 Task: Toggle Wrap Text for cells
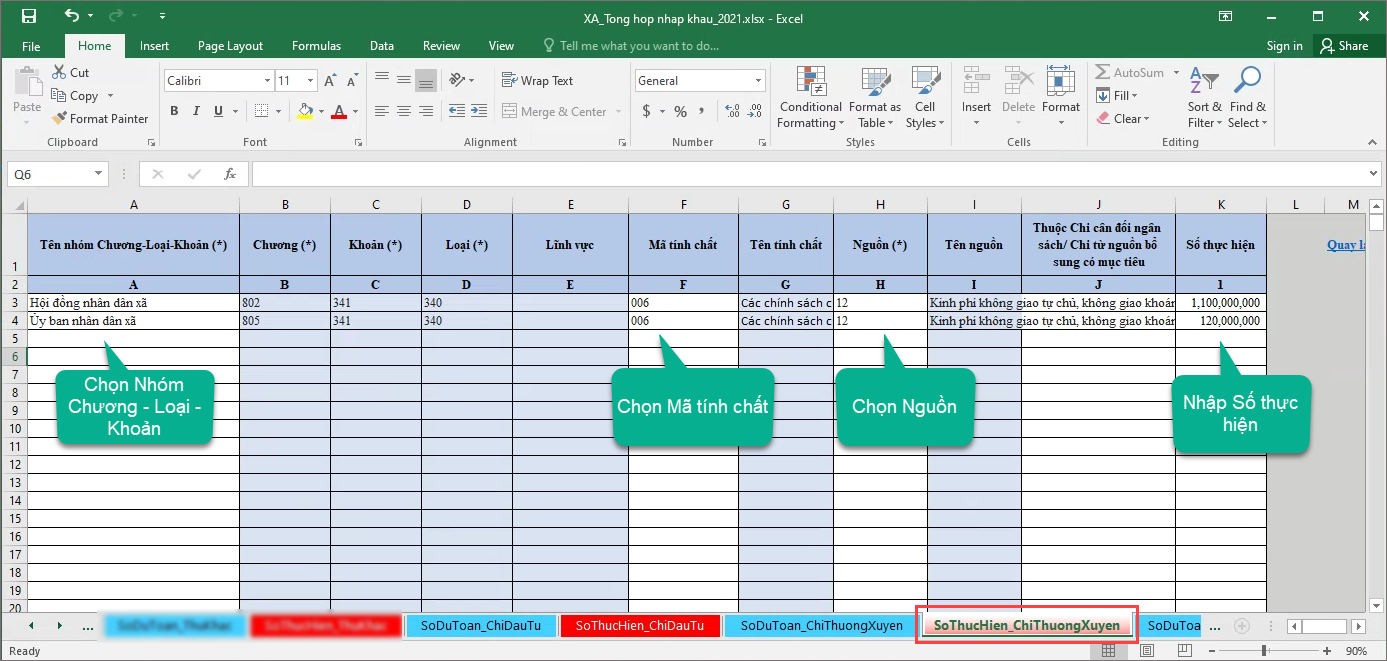[x=537, y=81]
